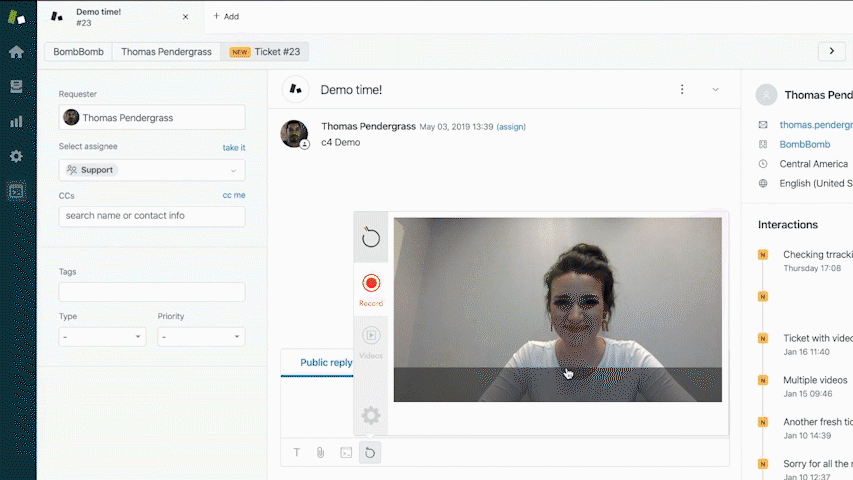Toggle the text formatting T icon

tap(296, 452)
